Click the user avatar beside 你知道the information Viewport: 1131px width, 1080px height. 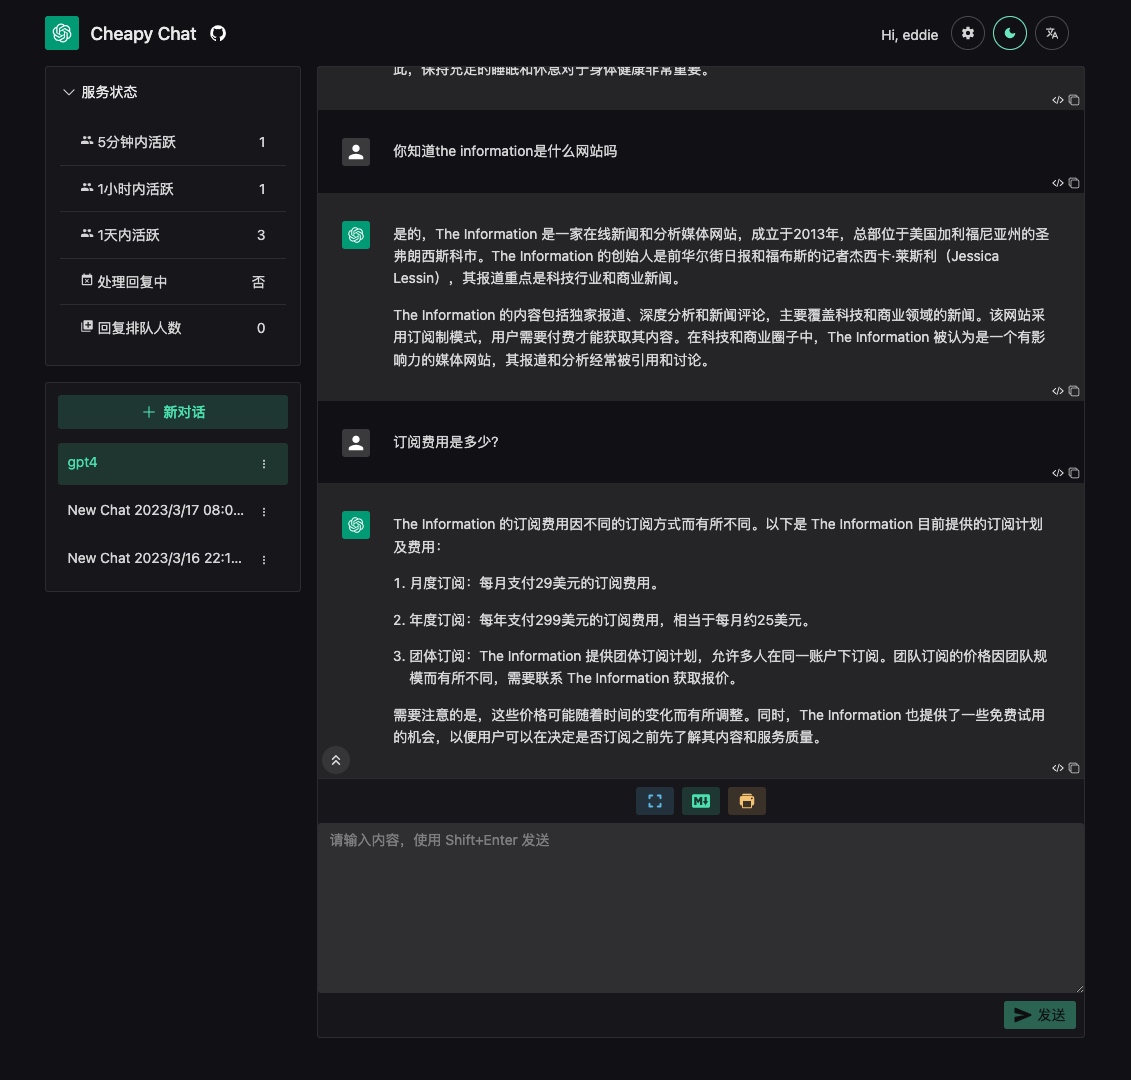point(356,152)
